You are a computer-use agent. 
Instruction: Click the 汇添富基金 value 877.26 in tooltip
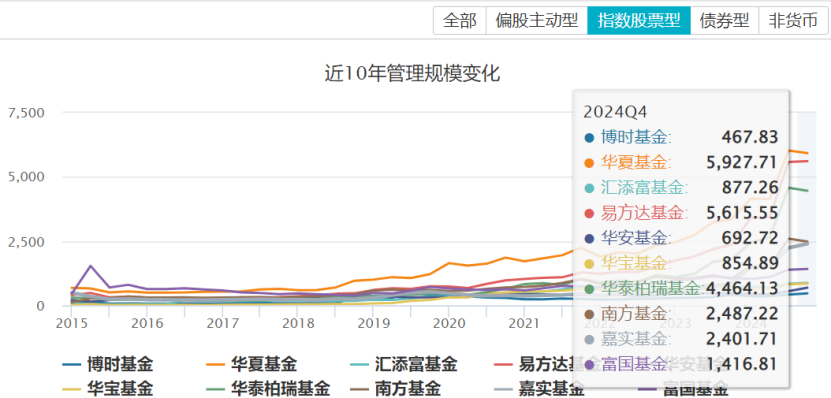(x=749, y=188)
